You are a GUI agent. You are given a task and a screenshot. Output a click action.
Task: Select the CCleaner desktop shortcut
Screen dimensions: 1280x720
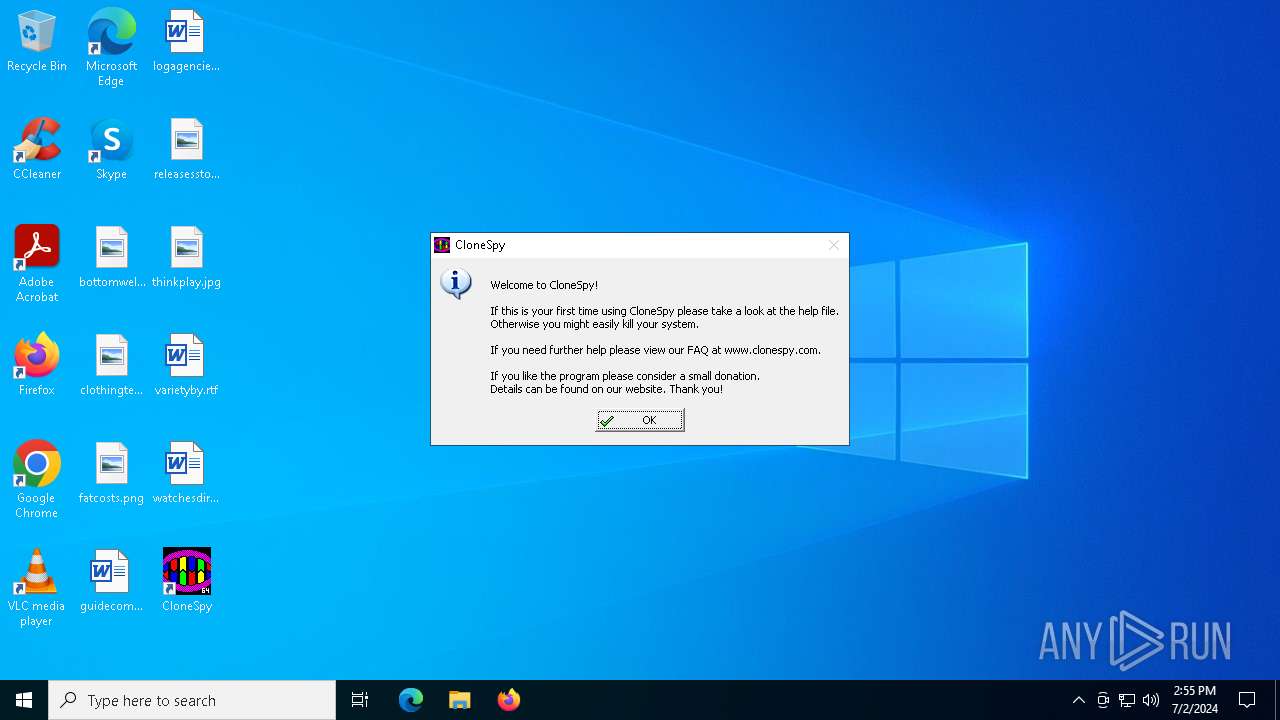[37, 150]
